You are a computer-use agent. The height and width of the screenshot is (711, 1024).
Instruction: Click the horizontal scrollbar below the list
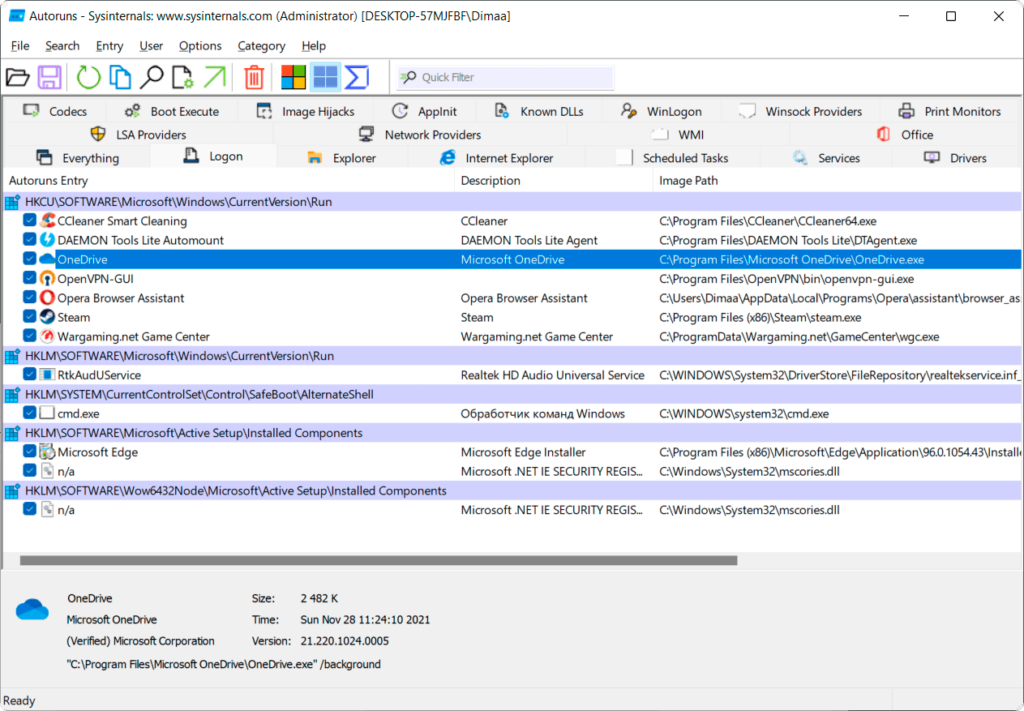click(x=378, y=561)
